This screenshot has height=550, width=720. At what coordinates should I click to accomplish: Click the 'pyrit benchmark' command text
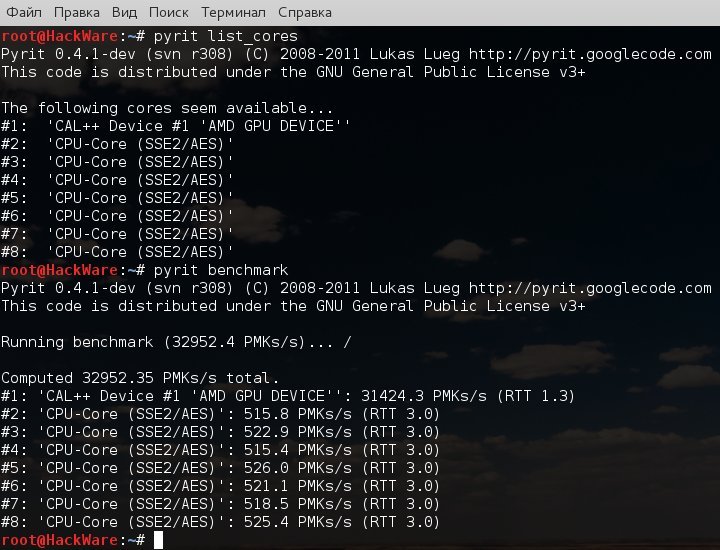221,270
